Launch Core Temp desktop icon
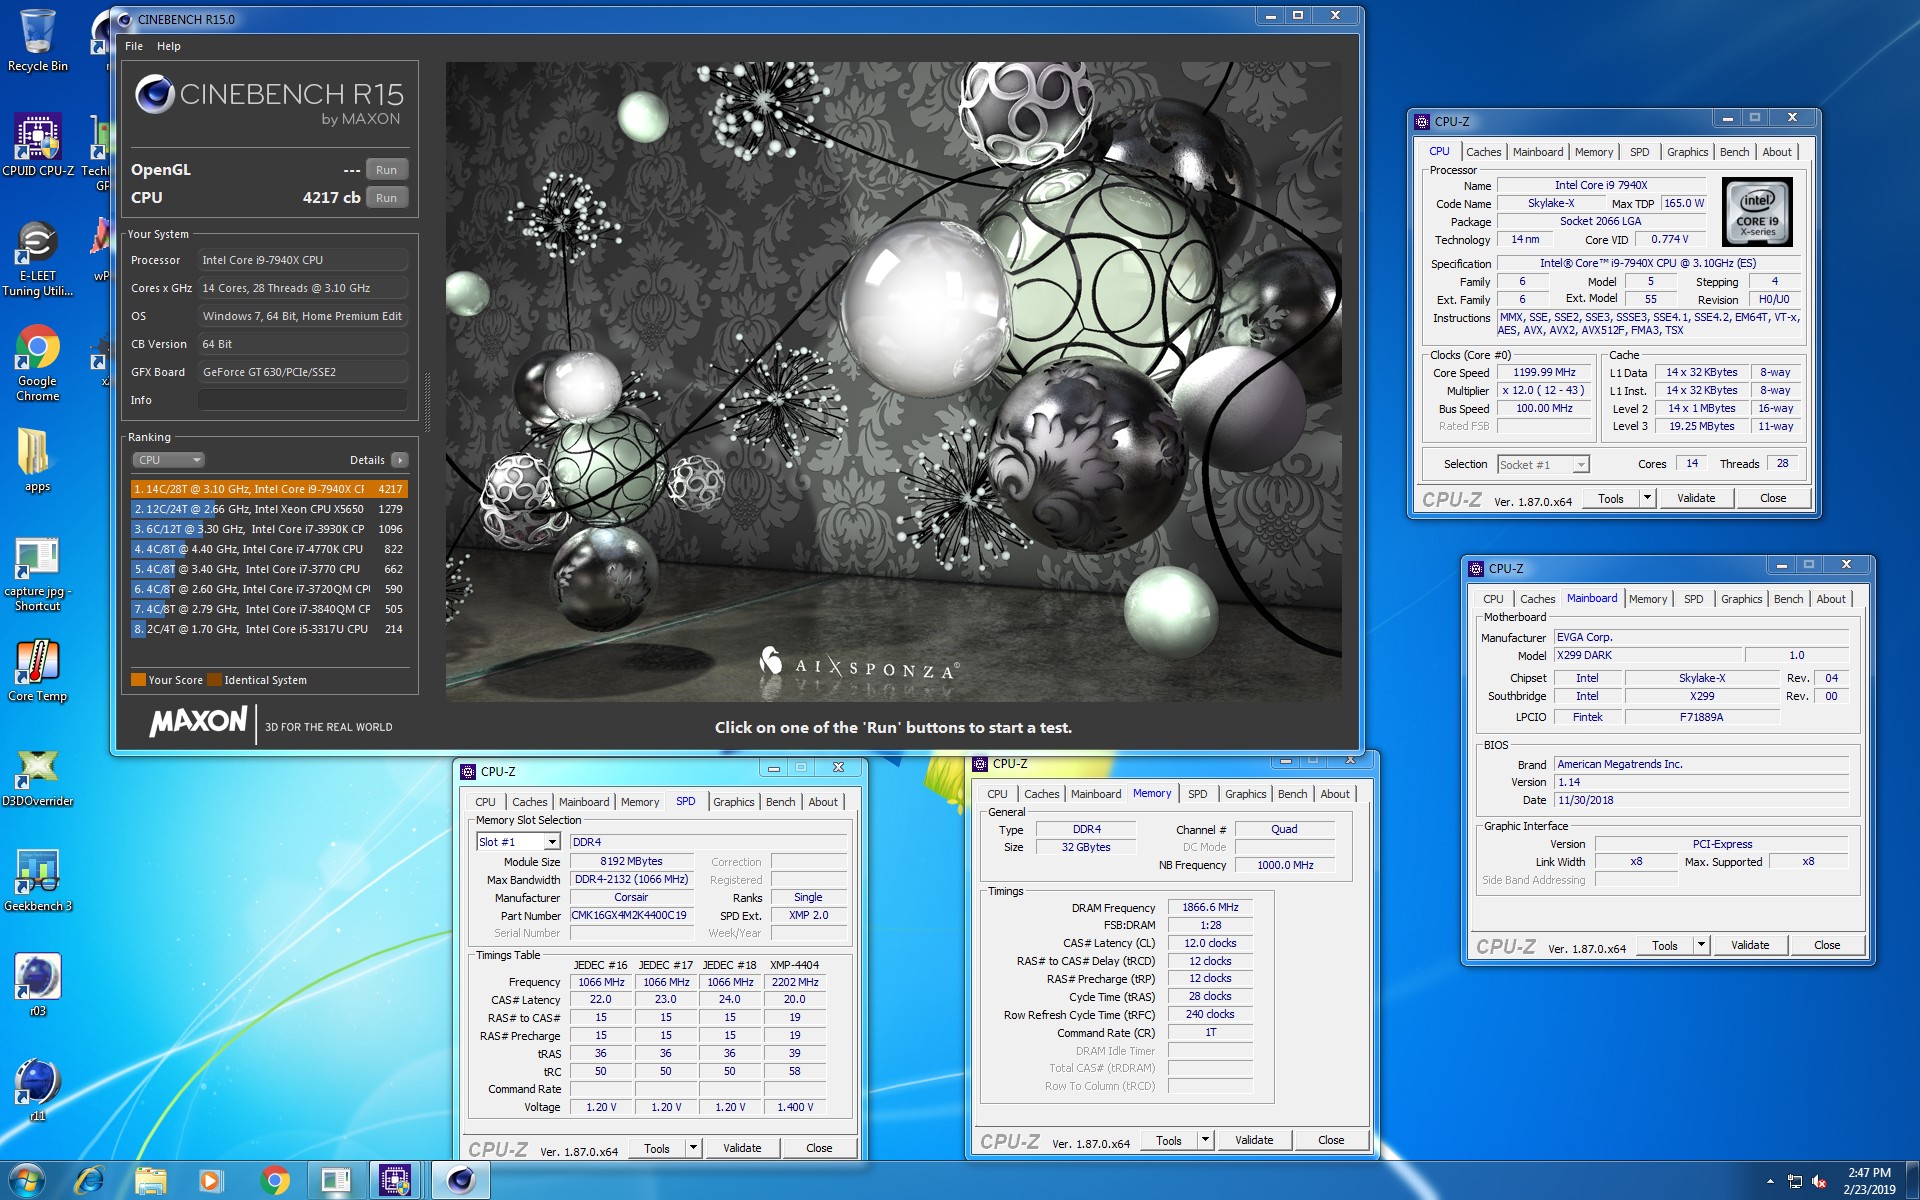This screenshot has height=1200, width=1920. pyautogui.click(x=37, y=670)
